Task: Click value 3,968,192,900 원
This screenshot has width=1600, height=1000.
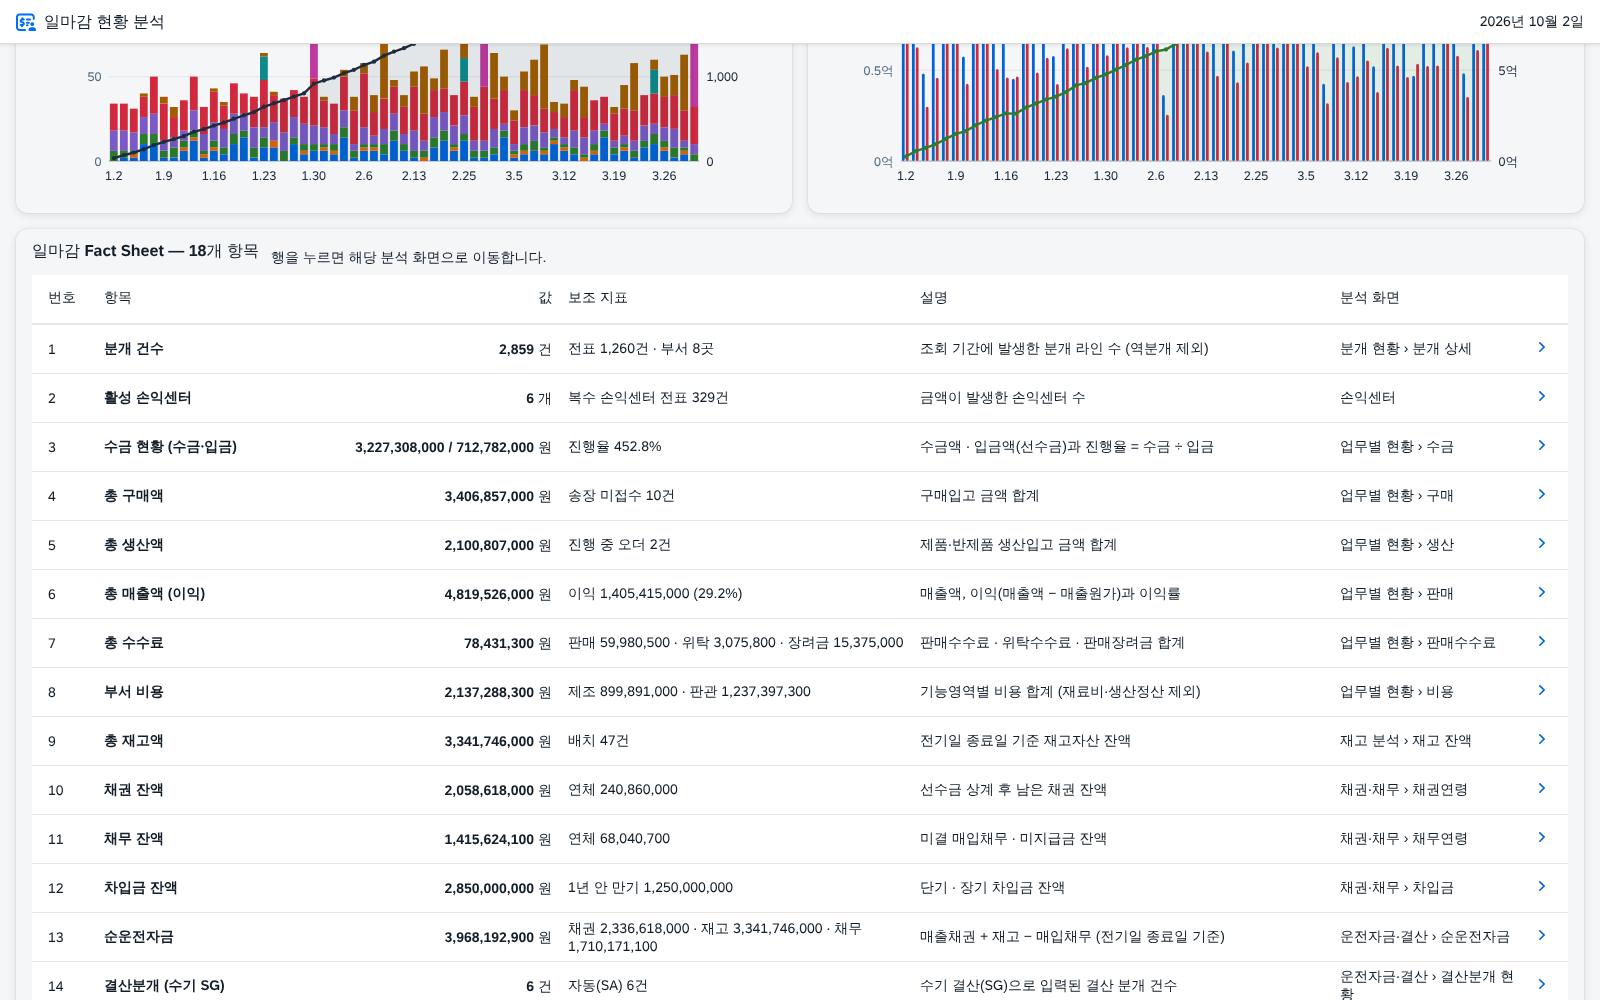Action: (x=498, y=937)
